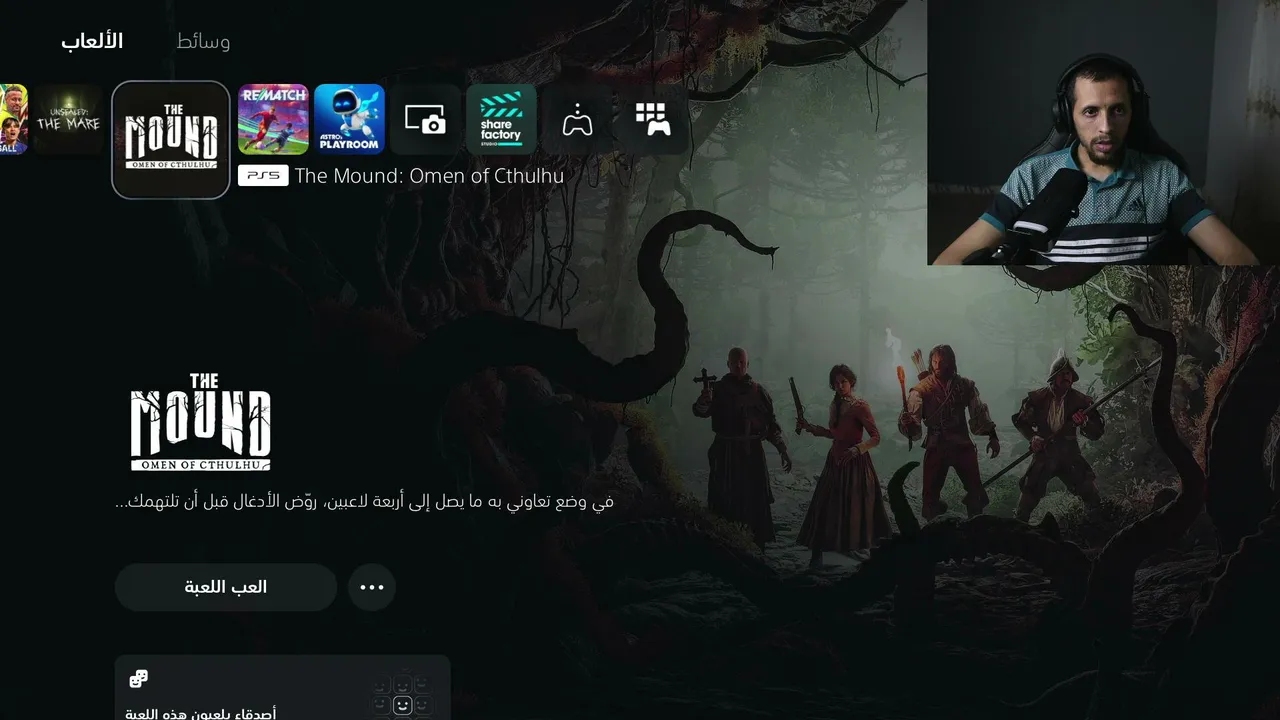Viewport: 1280px width, 720px height.
Task: Switch to the وسائط (Media) tab
Action: tap(203, 41)
